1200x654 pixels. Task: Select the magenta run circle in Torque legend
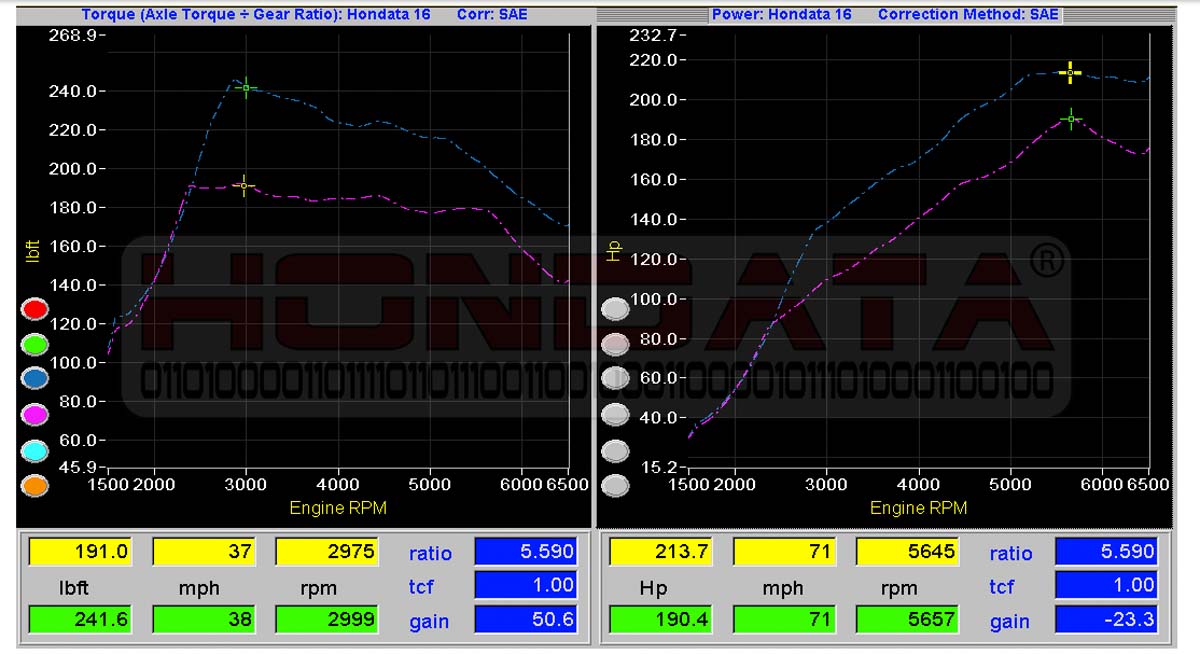pos(35,414)
